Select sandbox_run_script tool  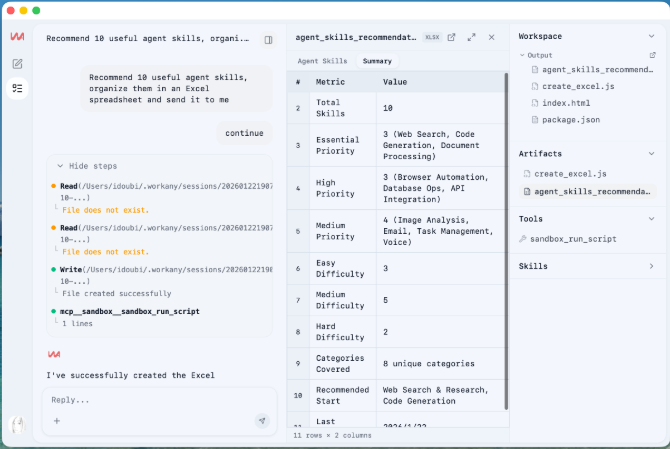pyautogui.click(x=568, y=239)
